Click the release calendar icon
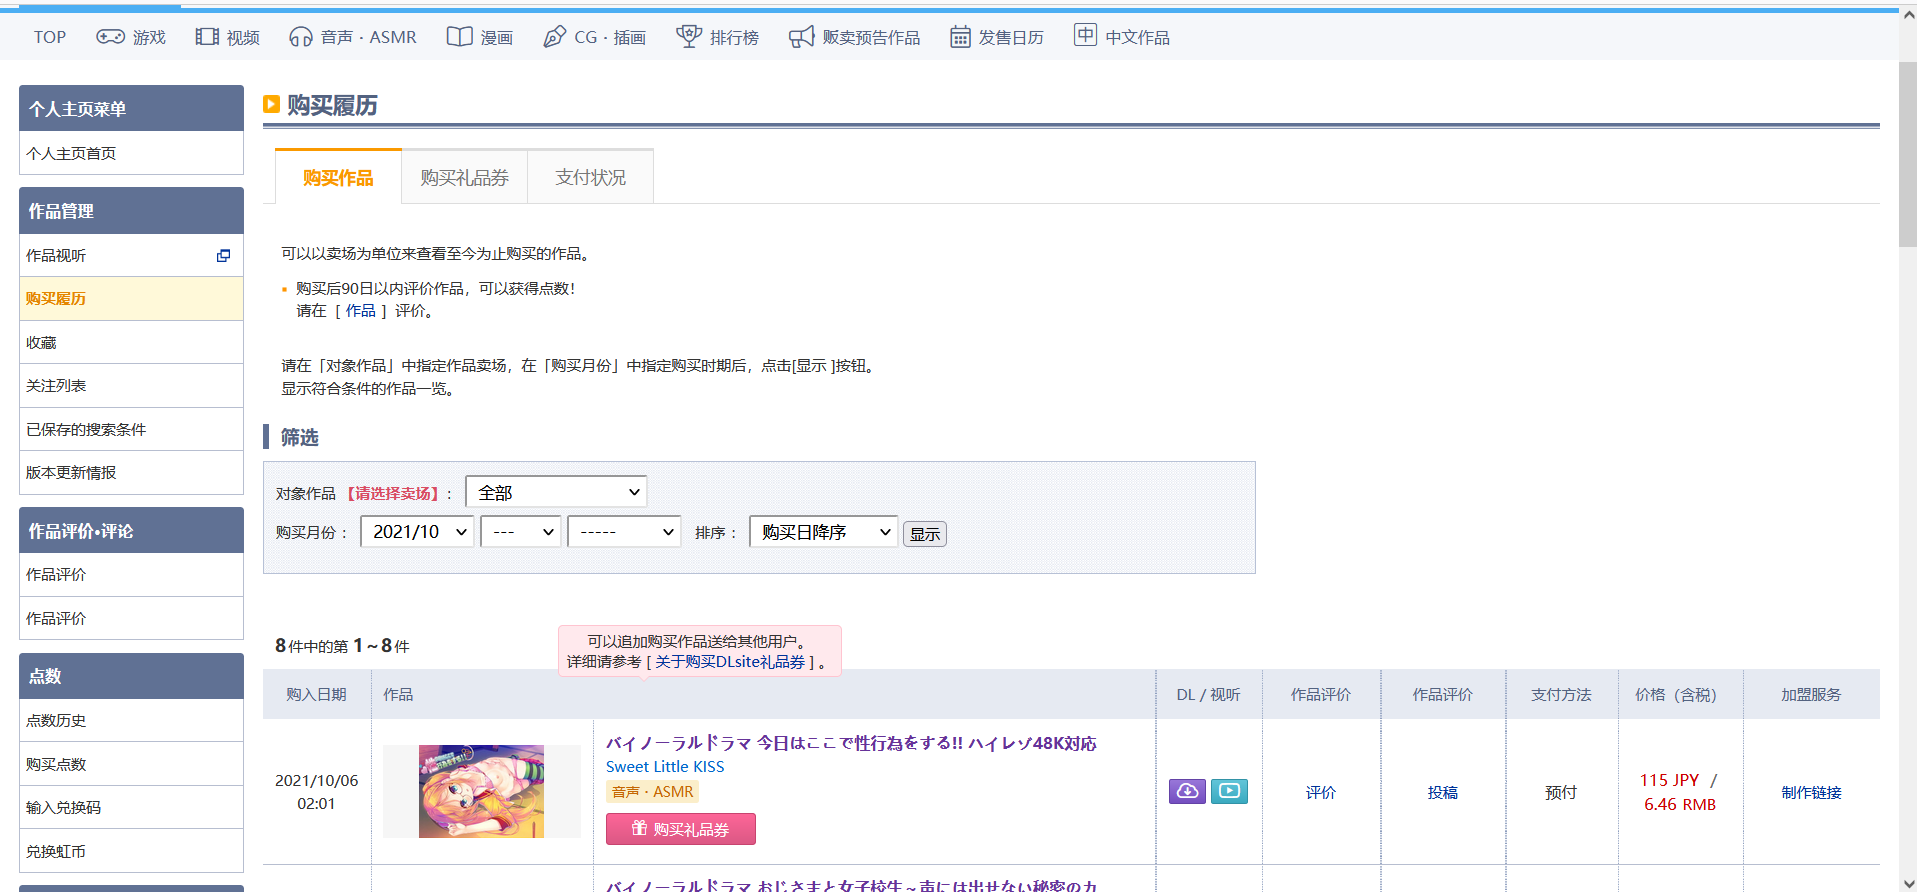This screenshot has width=1917, height=892. [959, 37]
